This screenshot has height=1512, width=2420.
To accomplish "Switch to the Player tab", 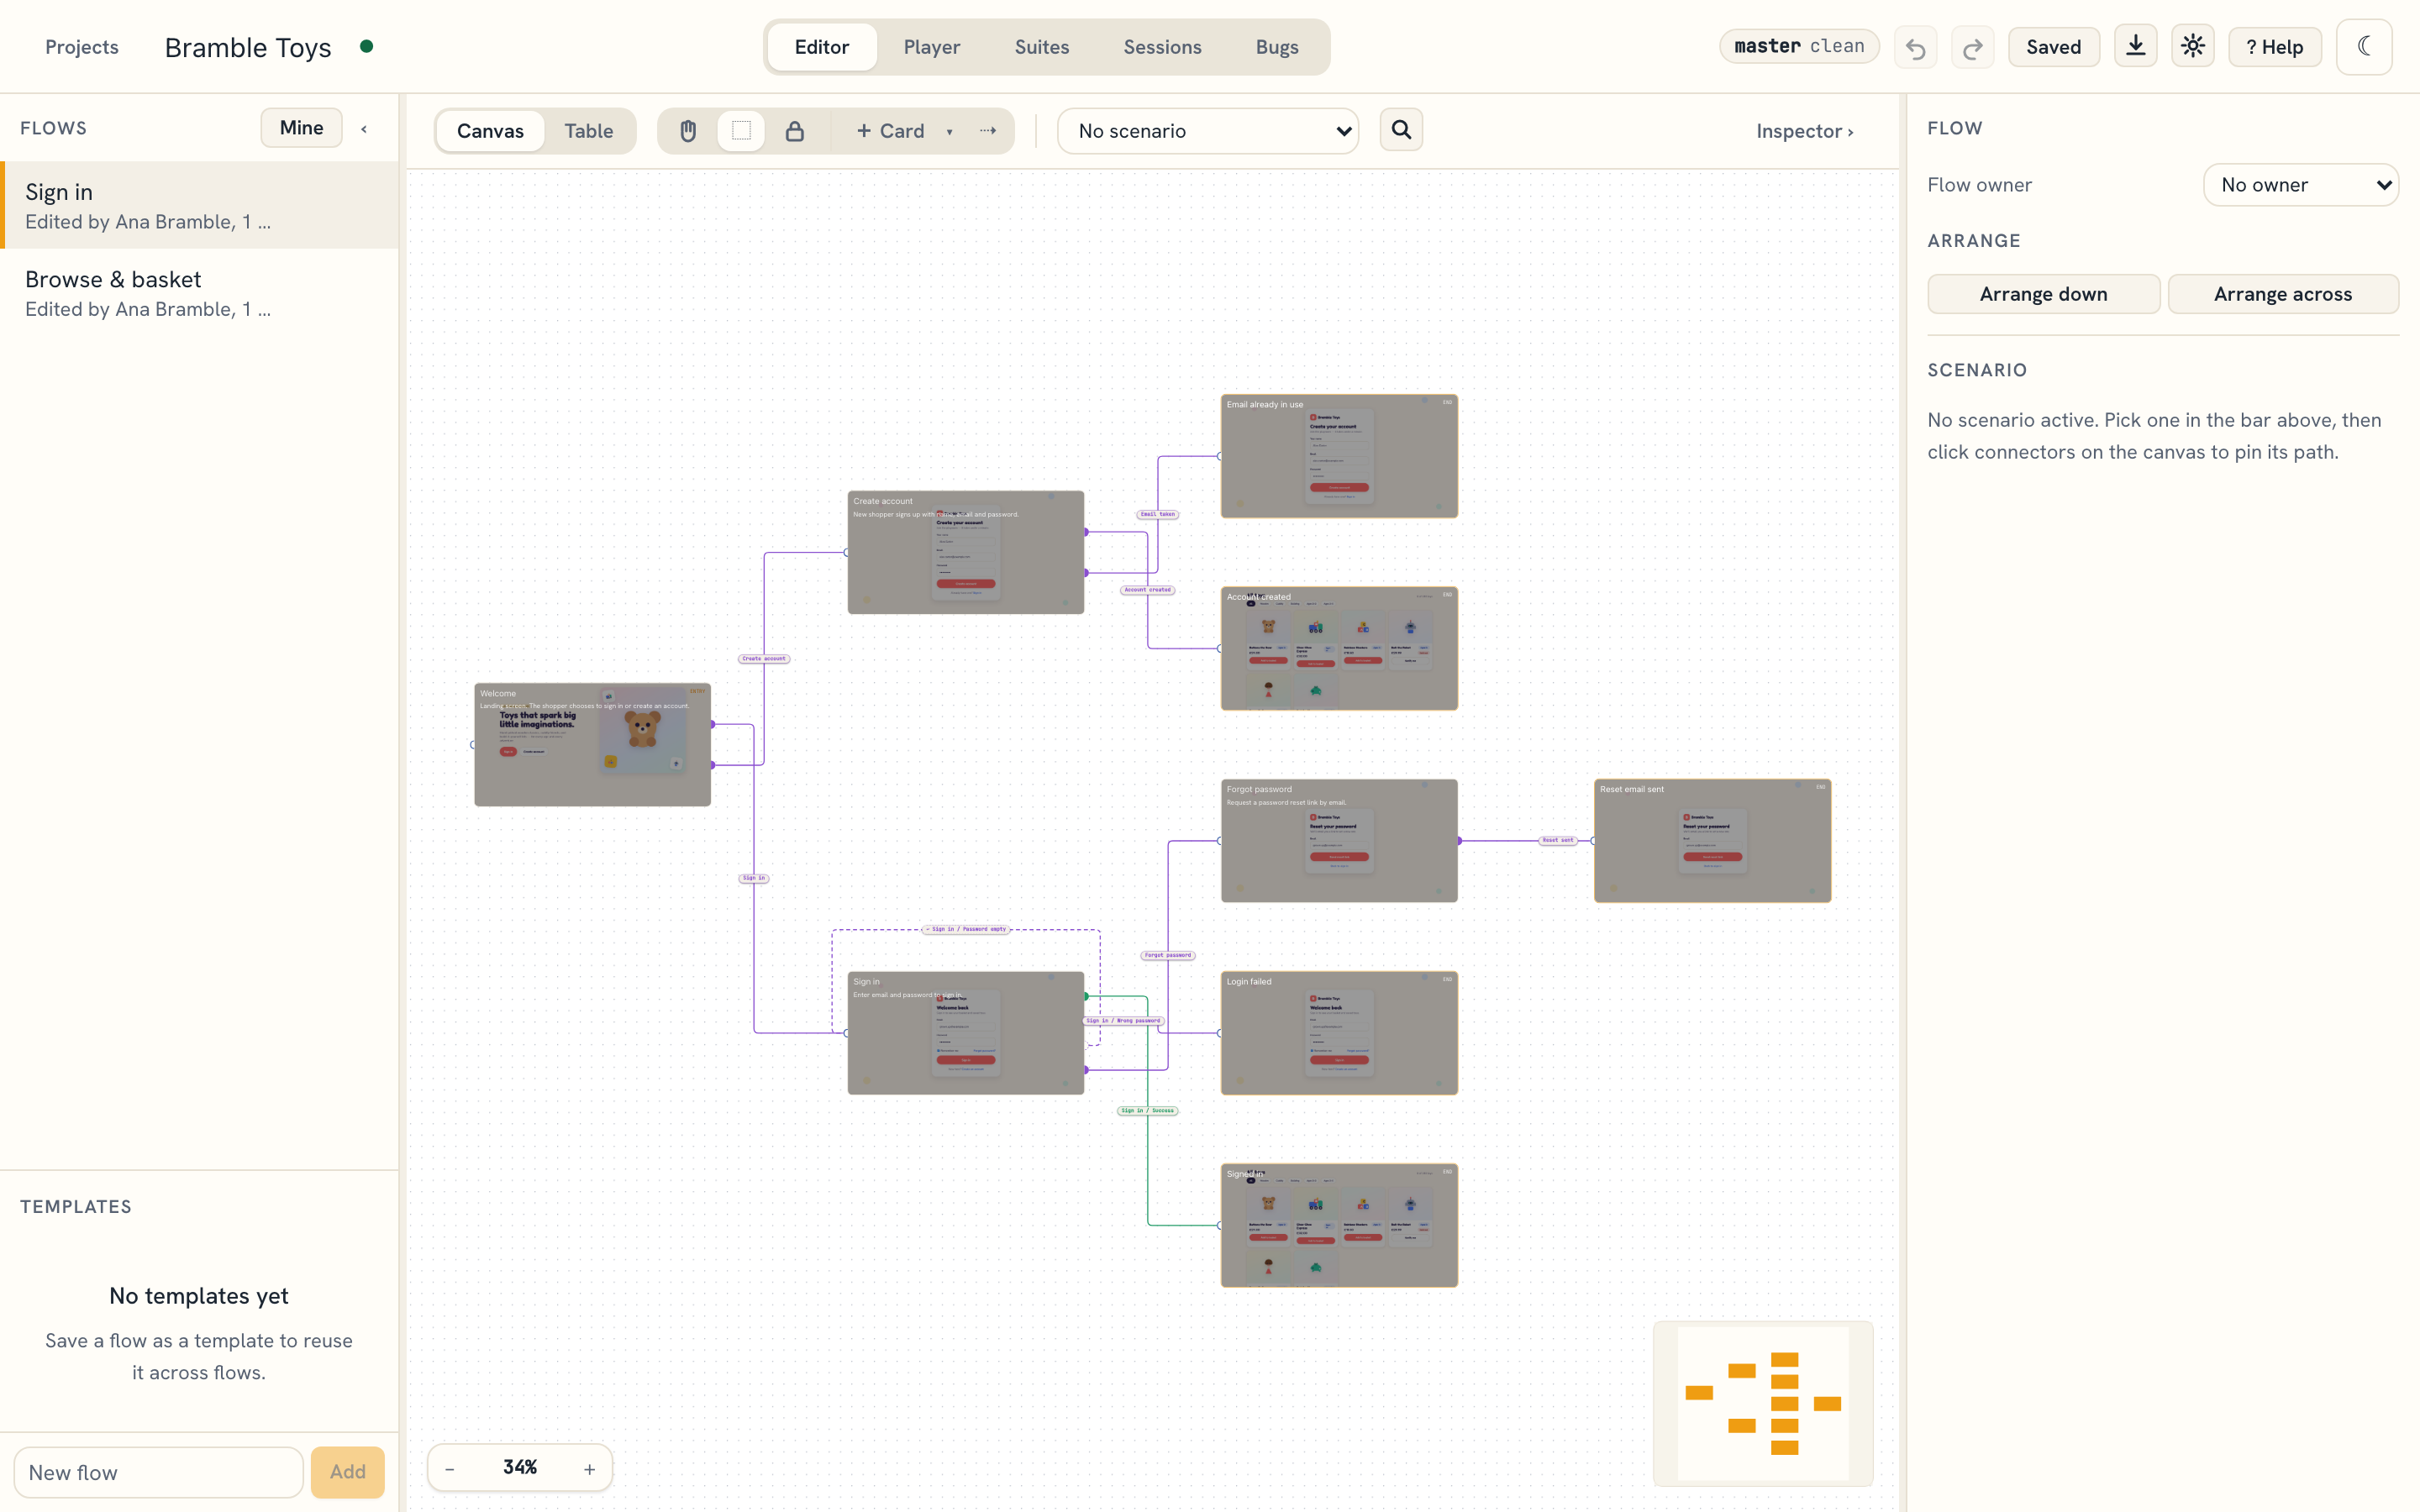I will click(x=931, y=47).
